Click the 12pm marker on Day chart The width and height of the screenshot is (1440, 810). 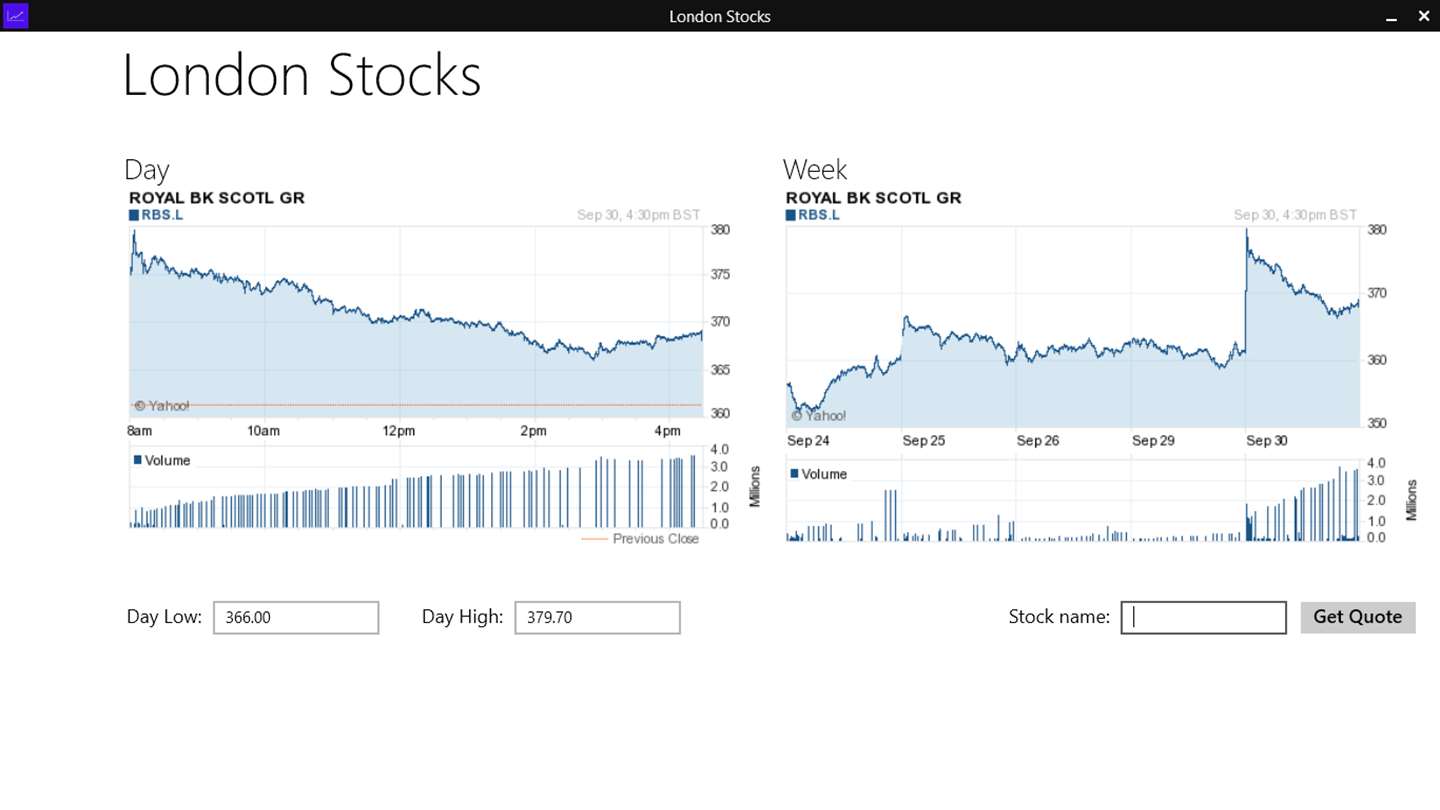point(398,431)
